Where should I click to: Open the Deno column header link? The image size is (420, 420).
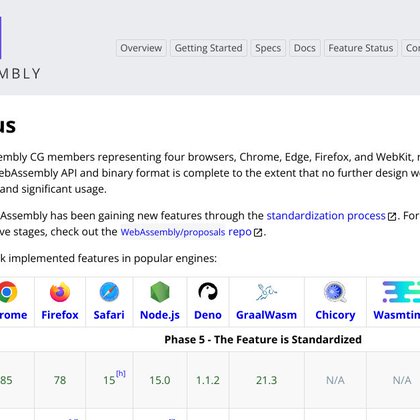point(208,315)
